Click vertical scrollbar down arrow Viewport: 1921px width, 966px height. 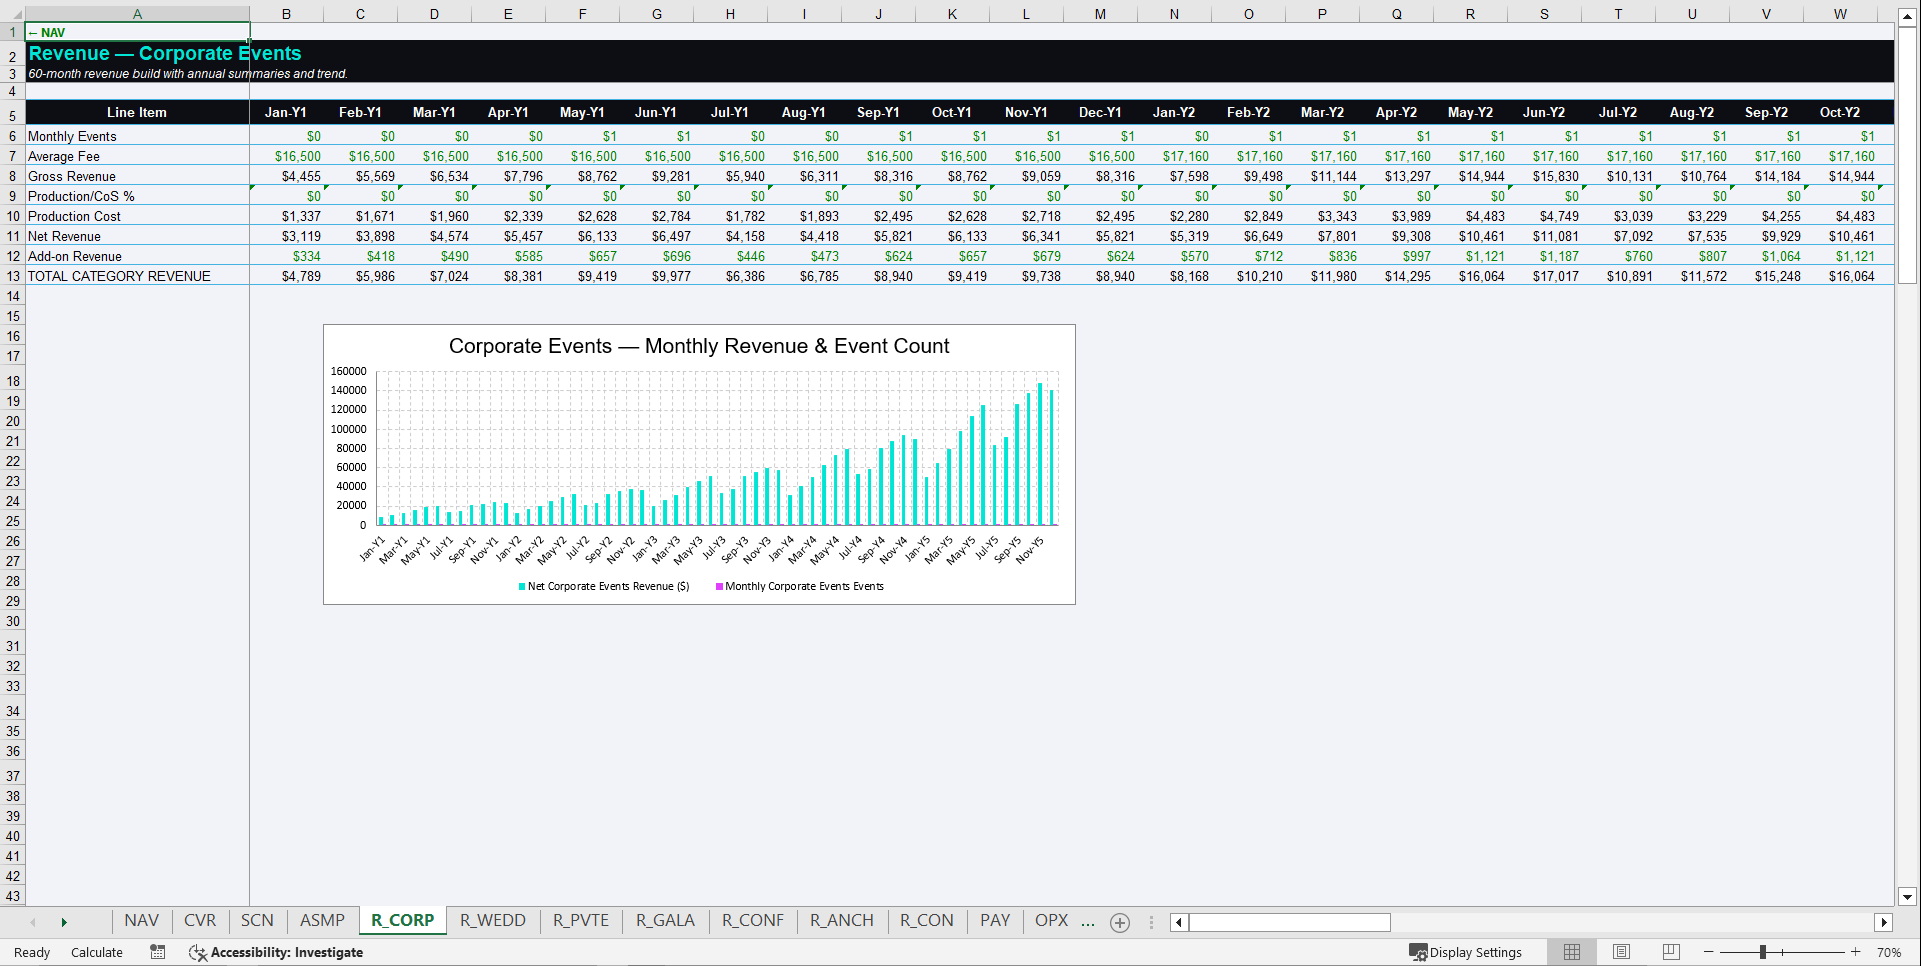[1907, 897]
